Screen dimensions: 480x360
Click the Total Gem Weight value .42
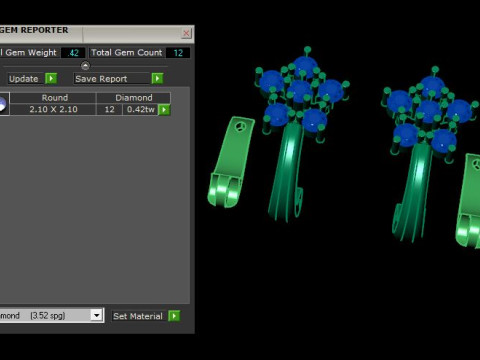(x=73, y=53)
